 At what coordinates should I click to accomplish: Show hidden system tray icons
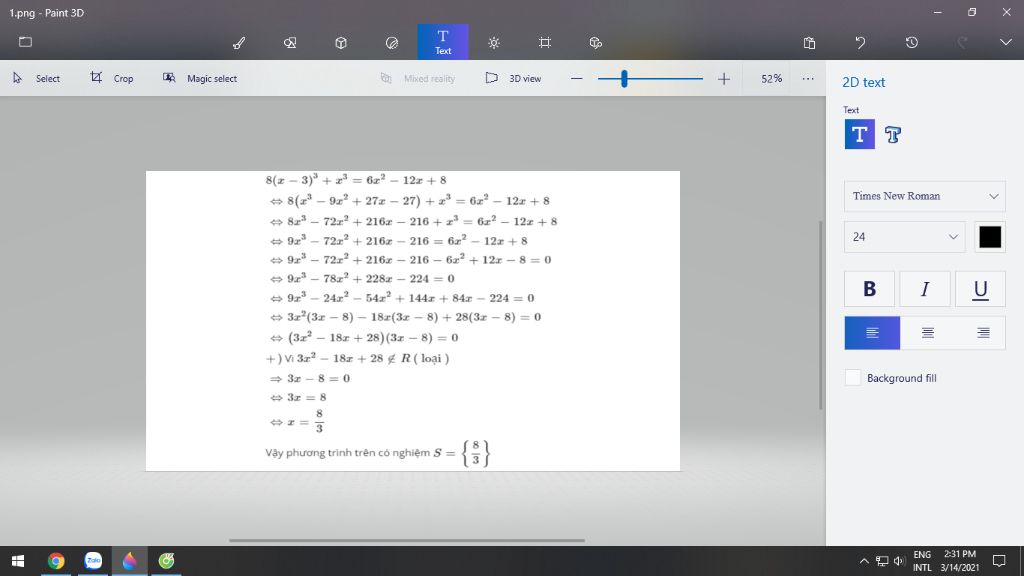tap(864, 561)
